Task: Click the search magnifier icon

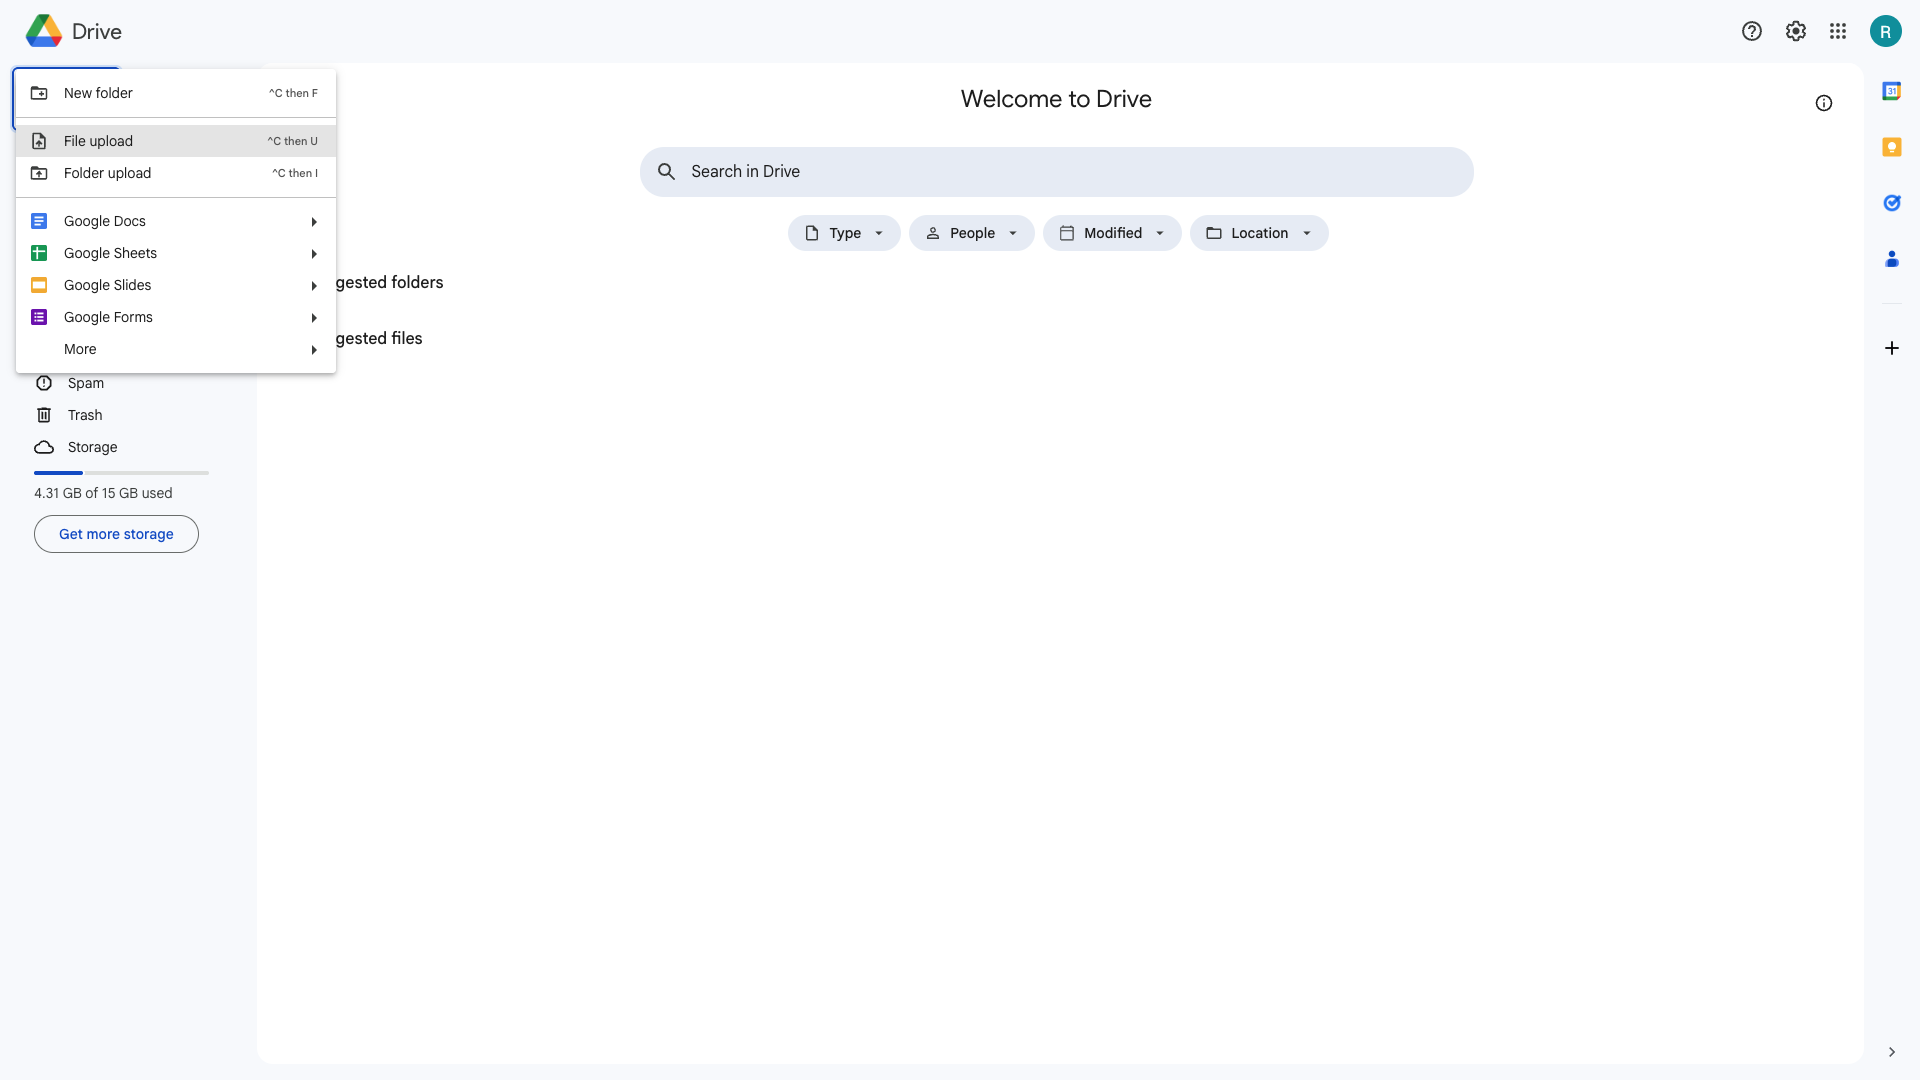Action: click(666, 172)
